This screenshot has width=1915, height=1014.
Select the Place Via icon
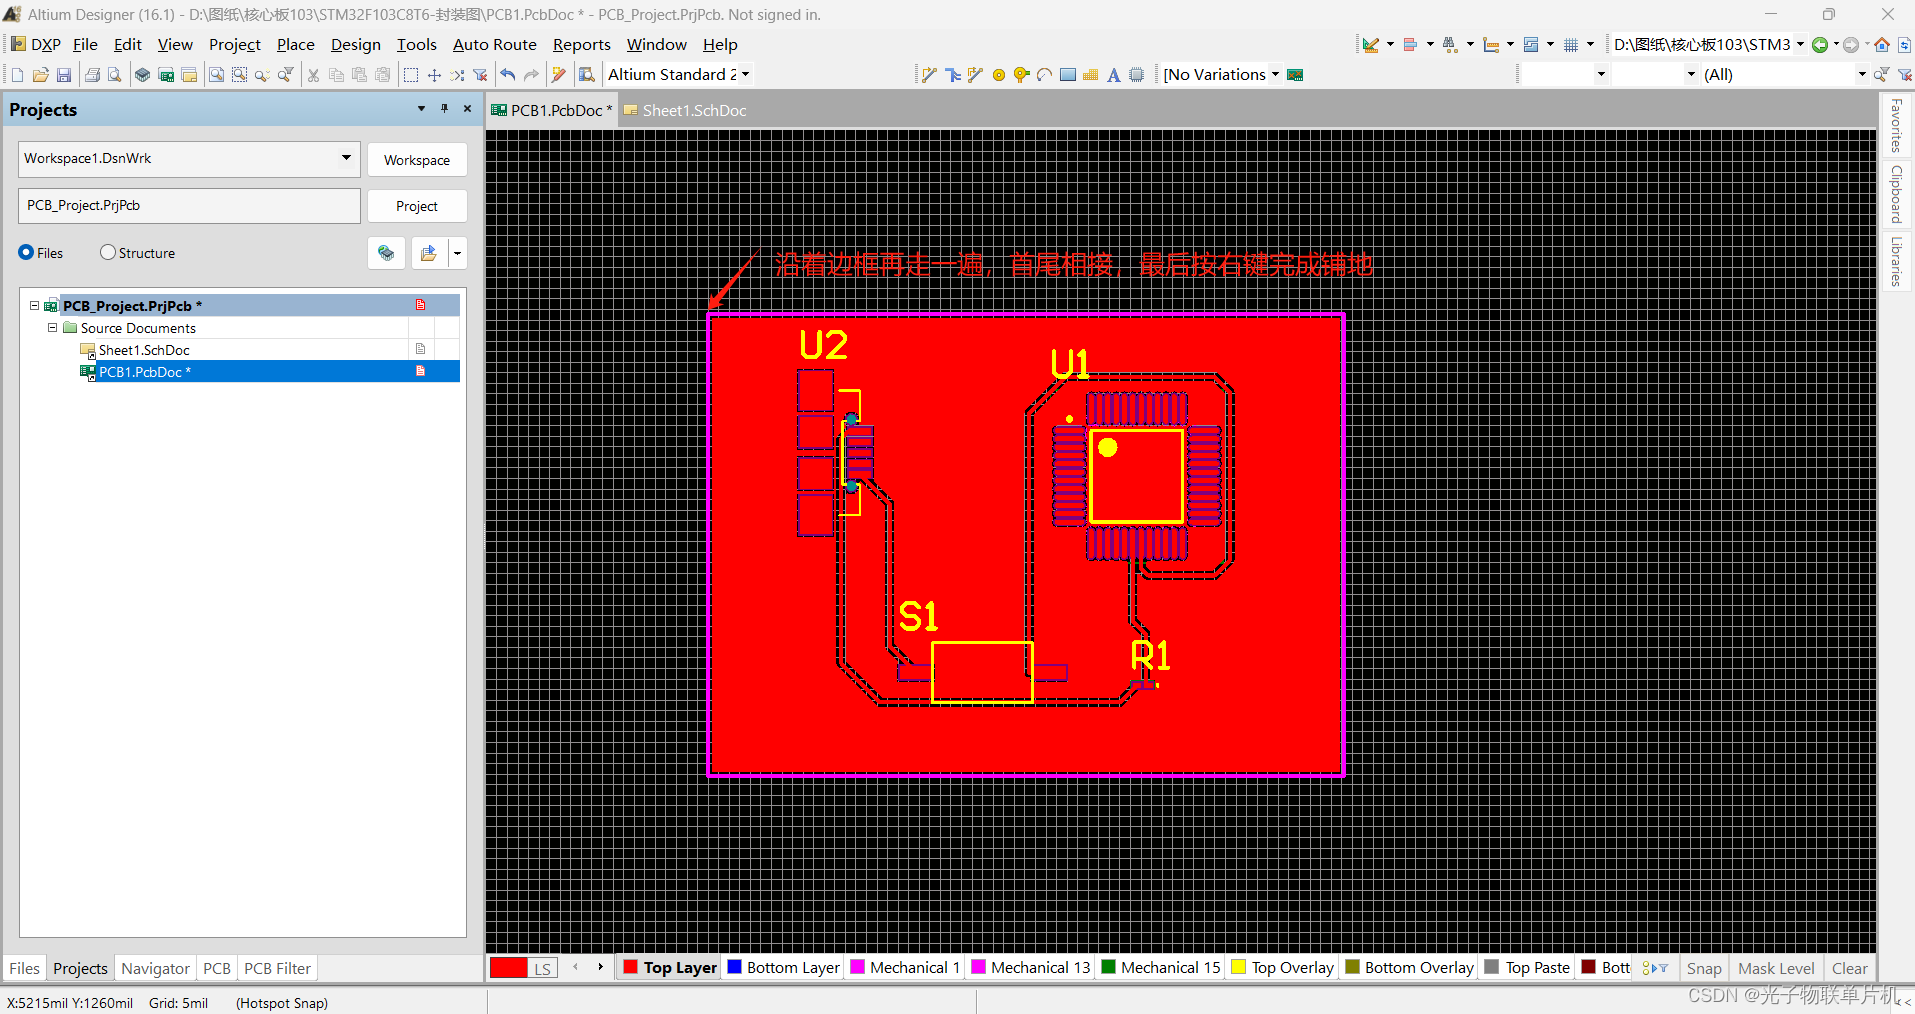pos(1021,75)
